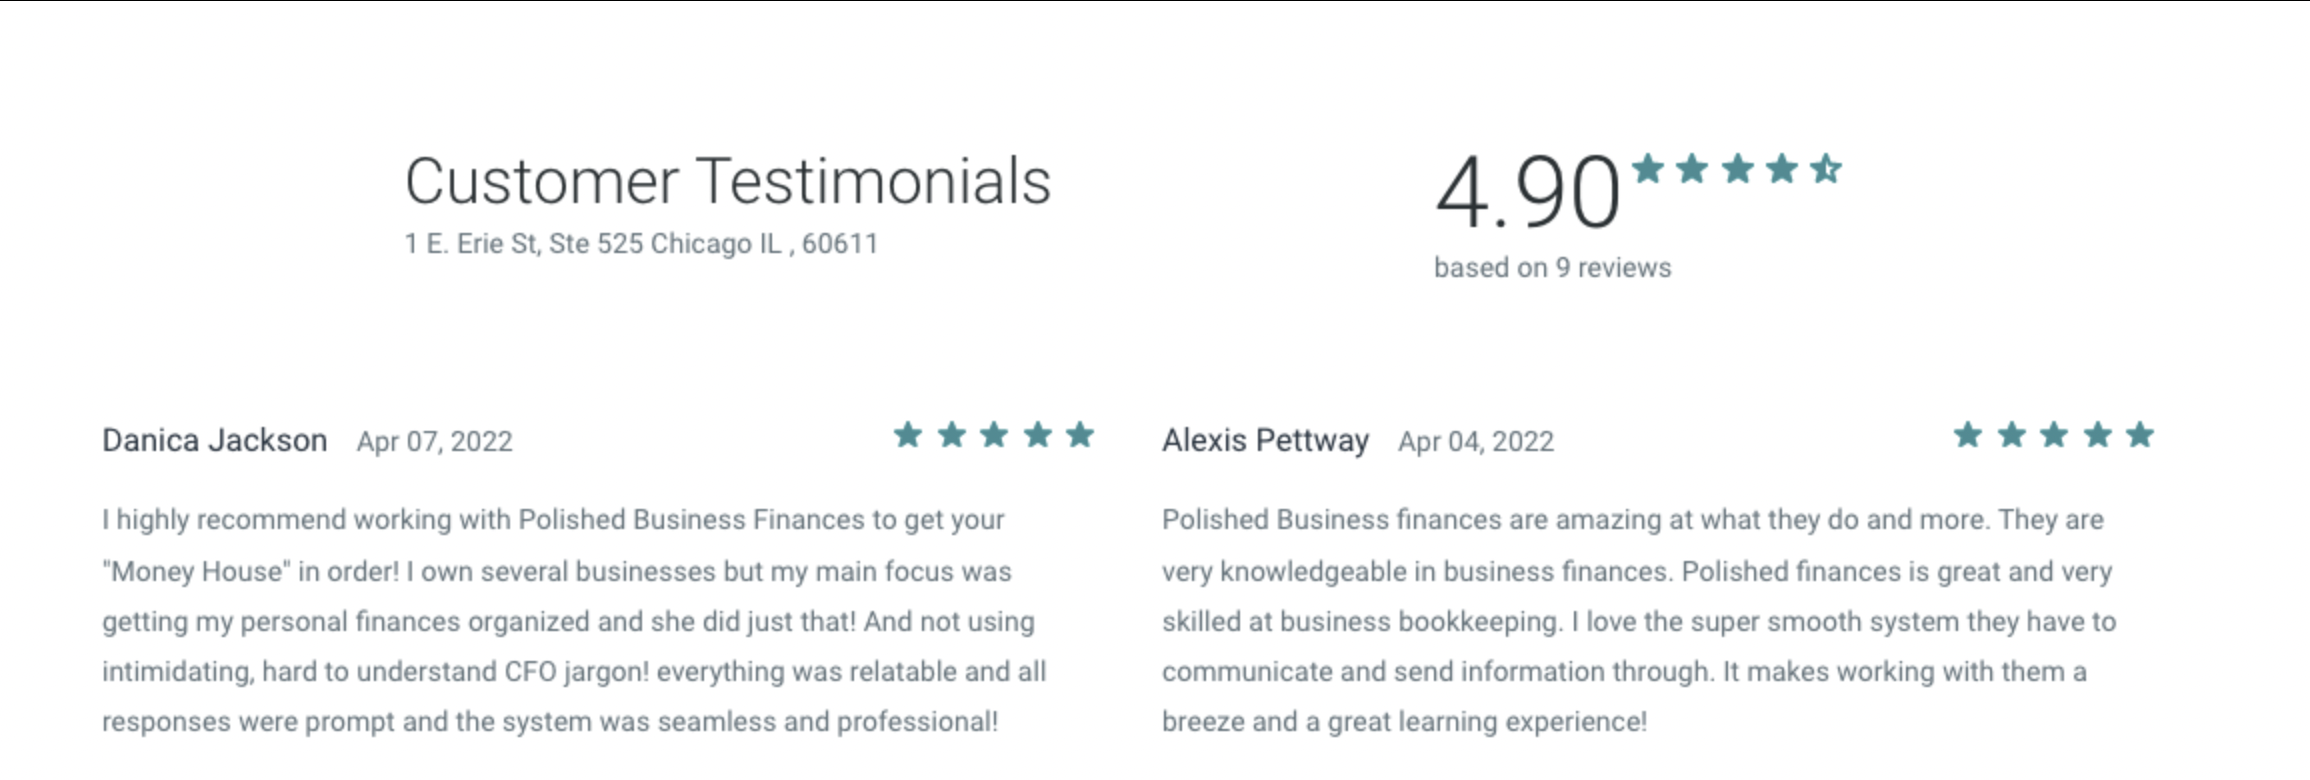Click first star in Danica Jackson's review
This screenshot has width=2310, height=780.
click(x=908, y=435)
